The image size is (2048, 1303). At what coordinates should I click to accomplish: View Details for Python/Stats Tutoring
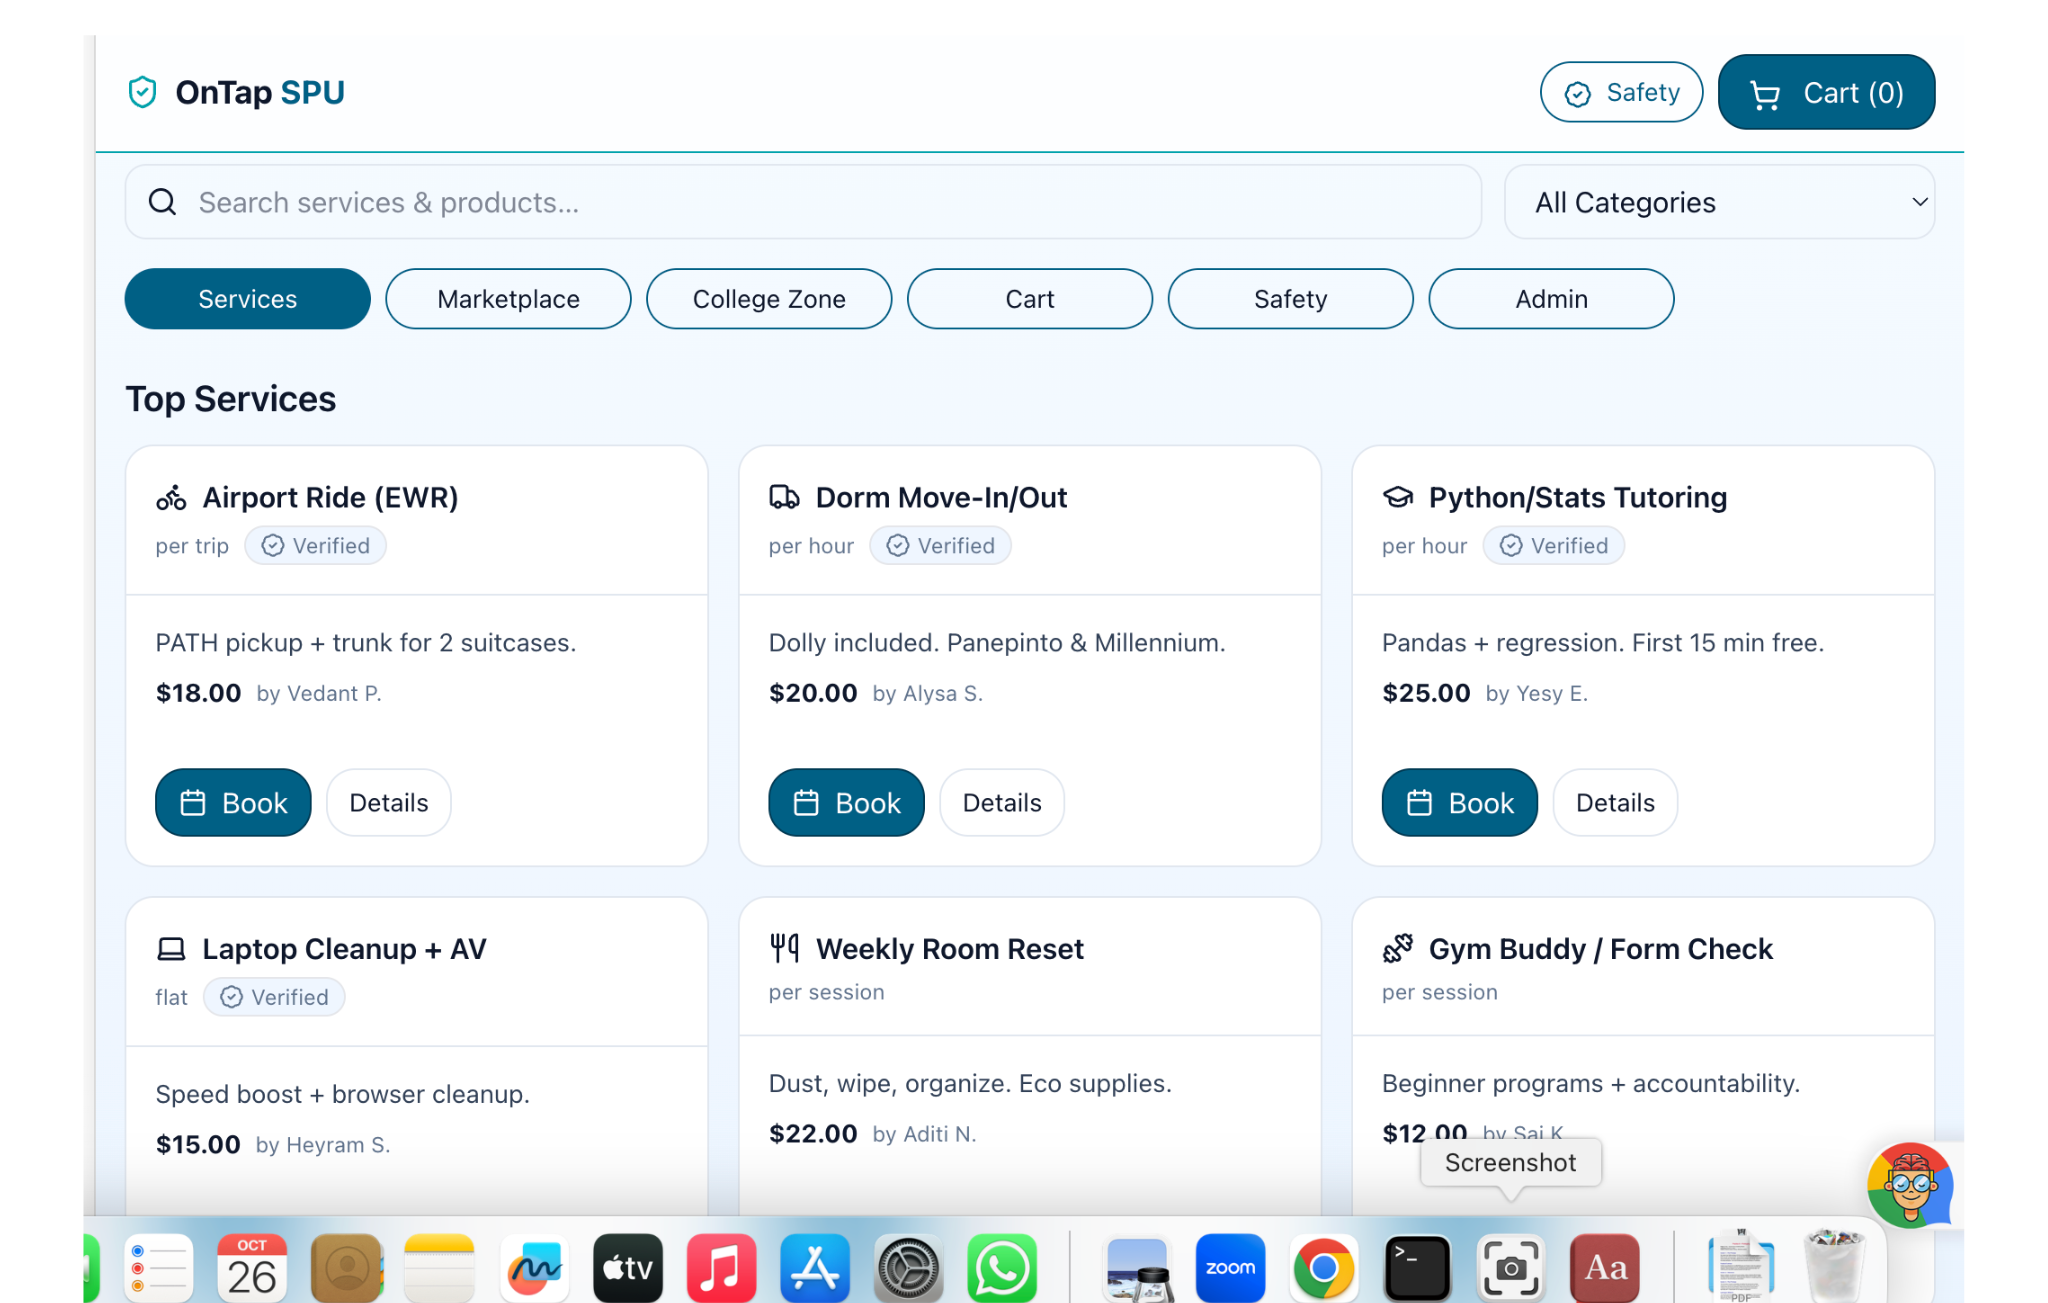coord(1615,803)
